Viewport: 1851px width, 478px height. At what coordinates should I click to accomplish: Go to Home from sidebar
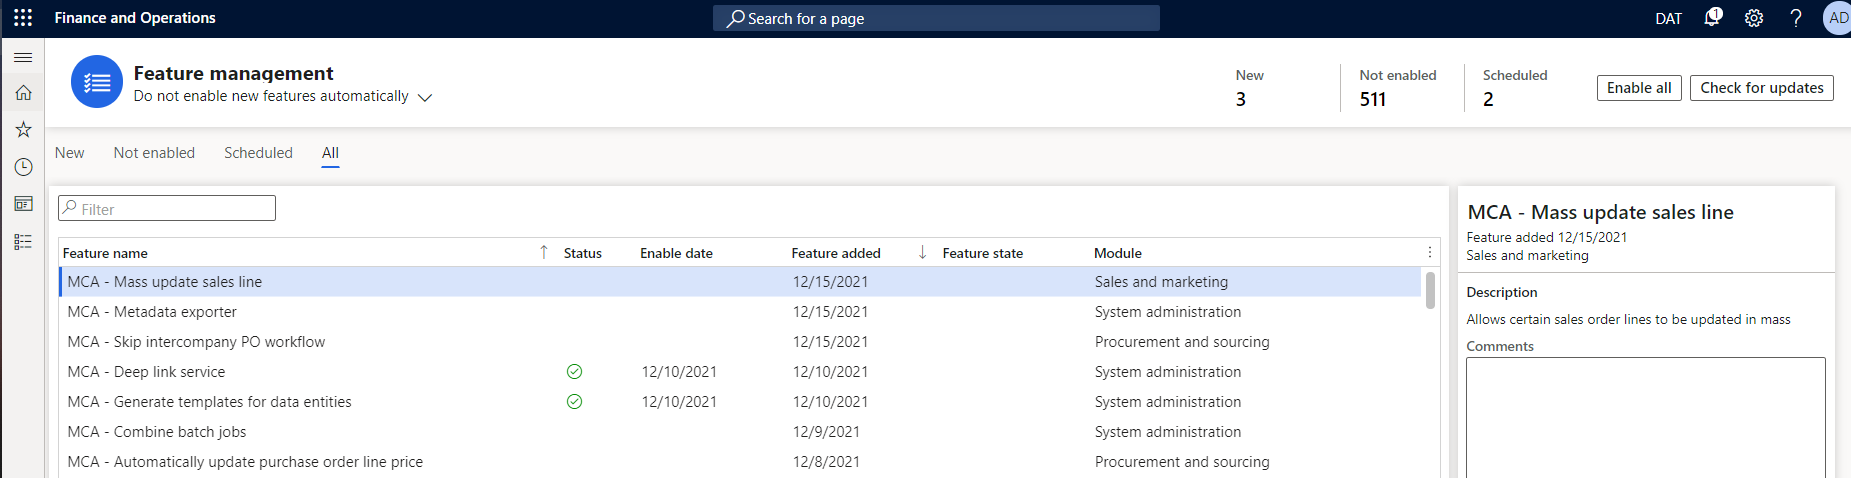click(x=23, y=93)
